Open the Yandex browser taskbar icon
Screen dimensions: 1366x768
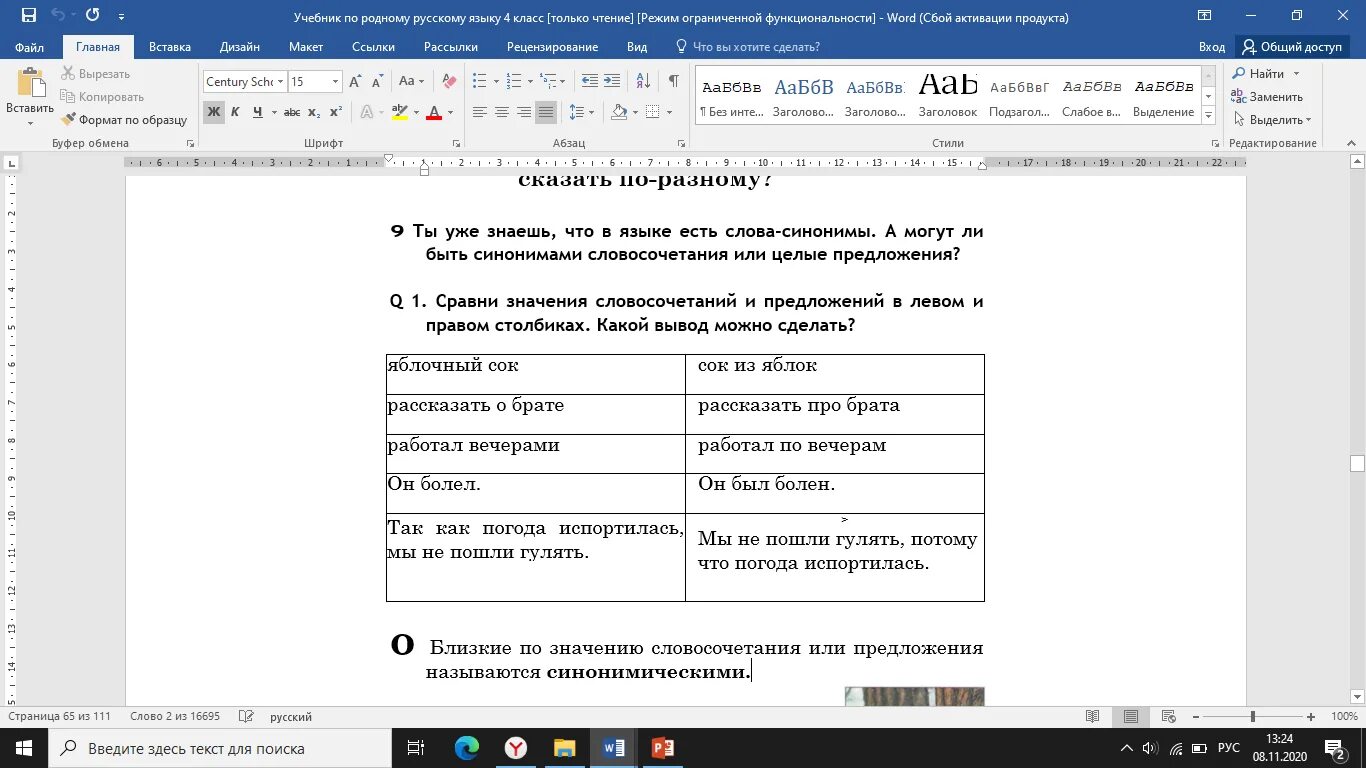(516, 748)
